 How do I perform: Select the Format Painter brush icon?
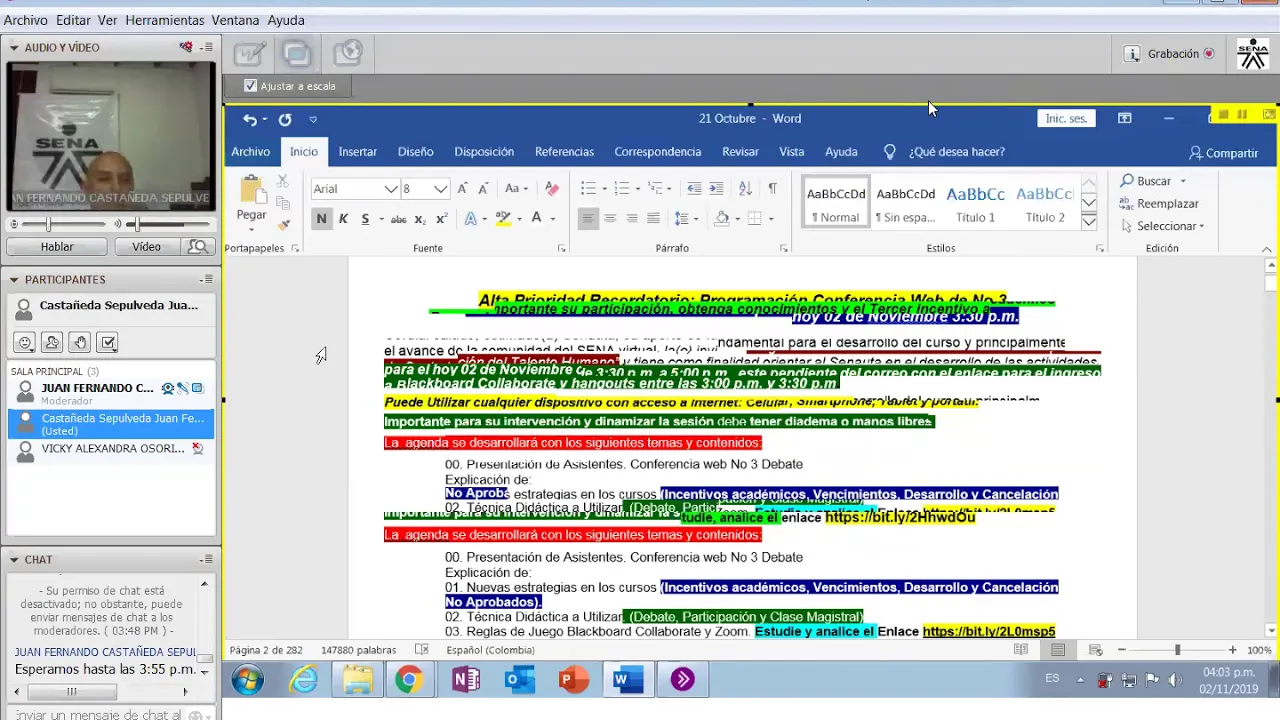[283, 225]
